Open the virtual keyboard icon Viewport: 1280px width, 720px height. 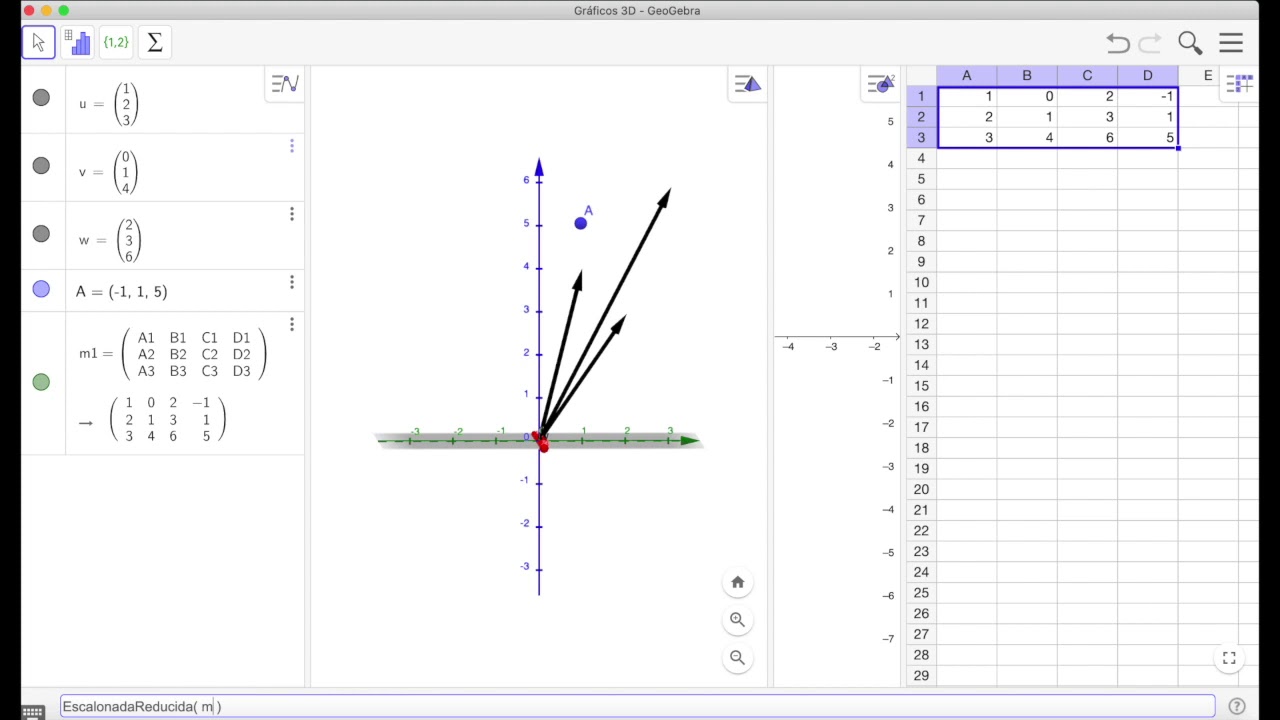tap(32, 712)
